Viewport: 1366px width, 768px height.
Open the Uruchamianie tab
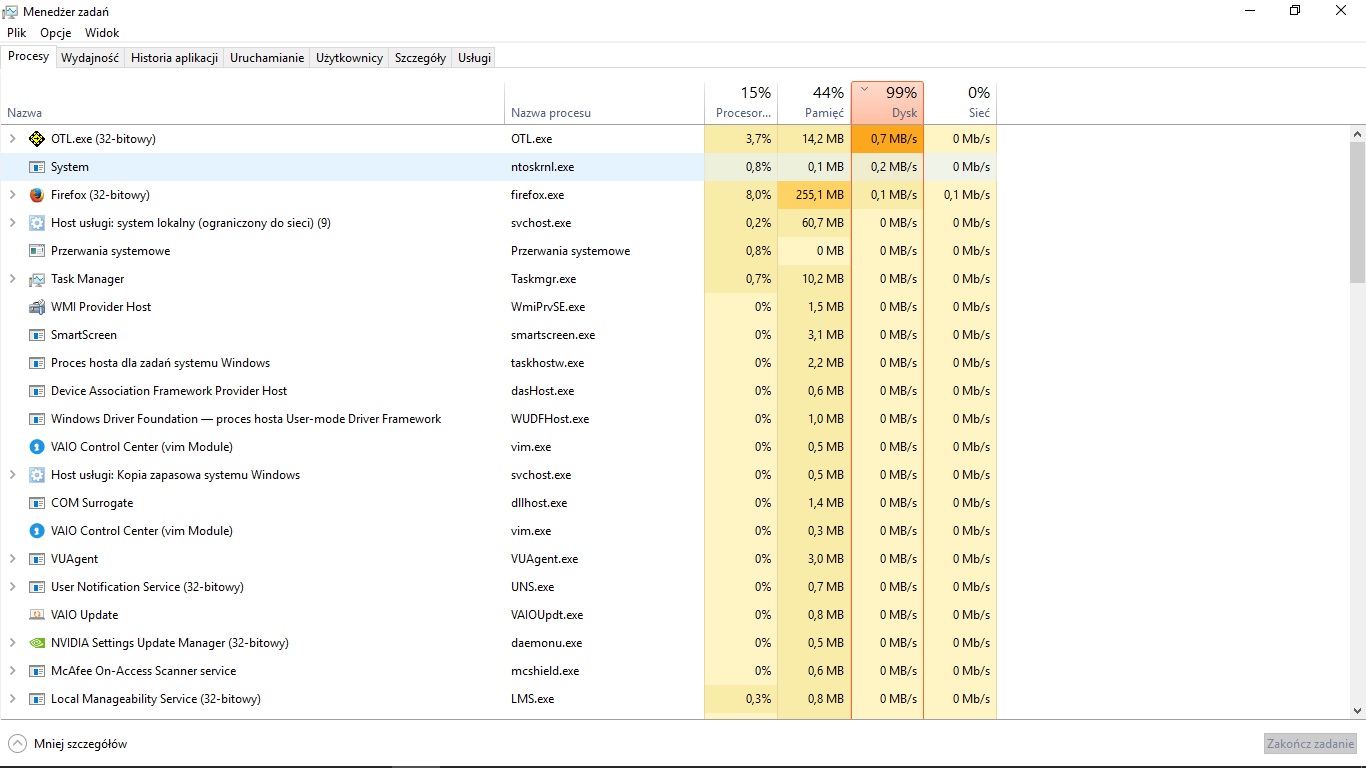click(x=267, y=58)
